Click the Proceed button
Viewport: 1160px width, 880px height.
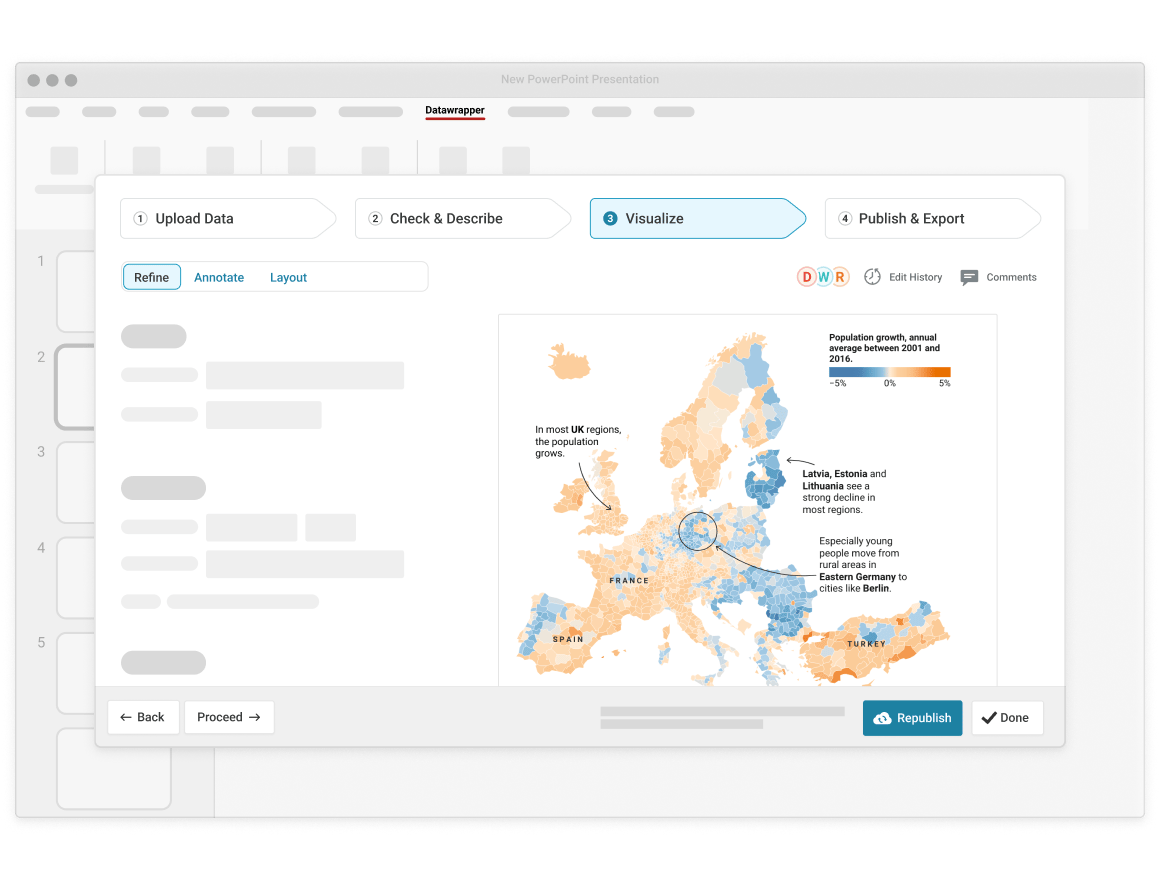click(x=229, y=717)
